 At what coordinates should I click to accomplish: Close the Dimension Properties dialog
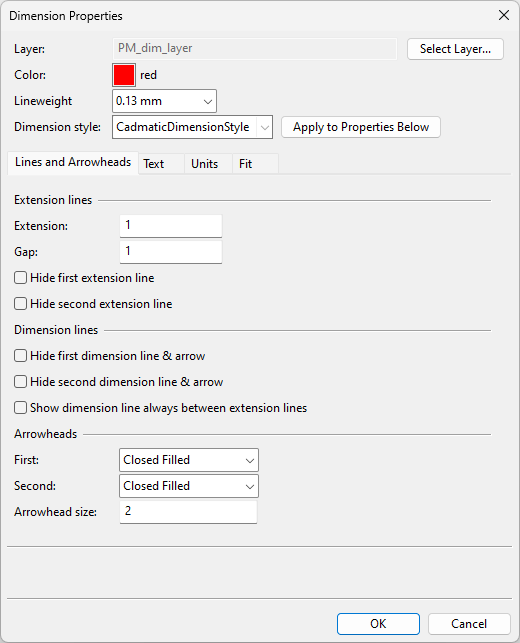point(504,16)
